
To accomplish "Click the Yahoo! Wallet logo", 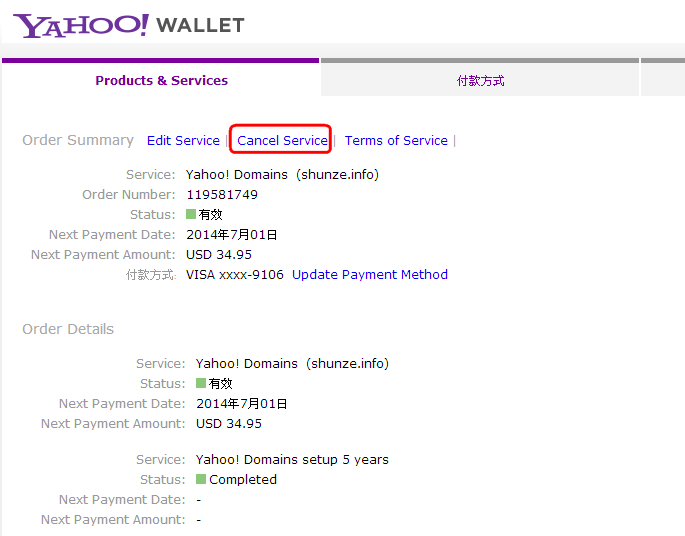I will coord(128,25).
